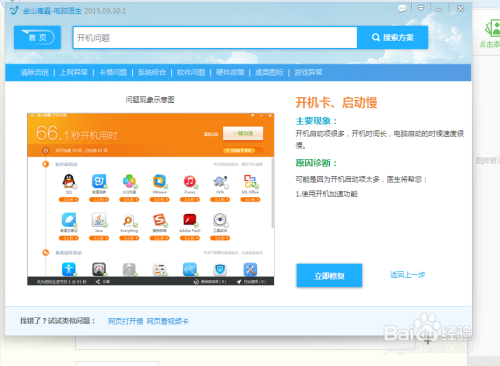
Task: Open the 网页看视频卡 similar problem link
Action: [168, 321]
